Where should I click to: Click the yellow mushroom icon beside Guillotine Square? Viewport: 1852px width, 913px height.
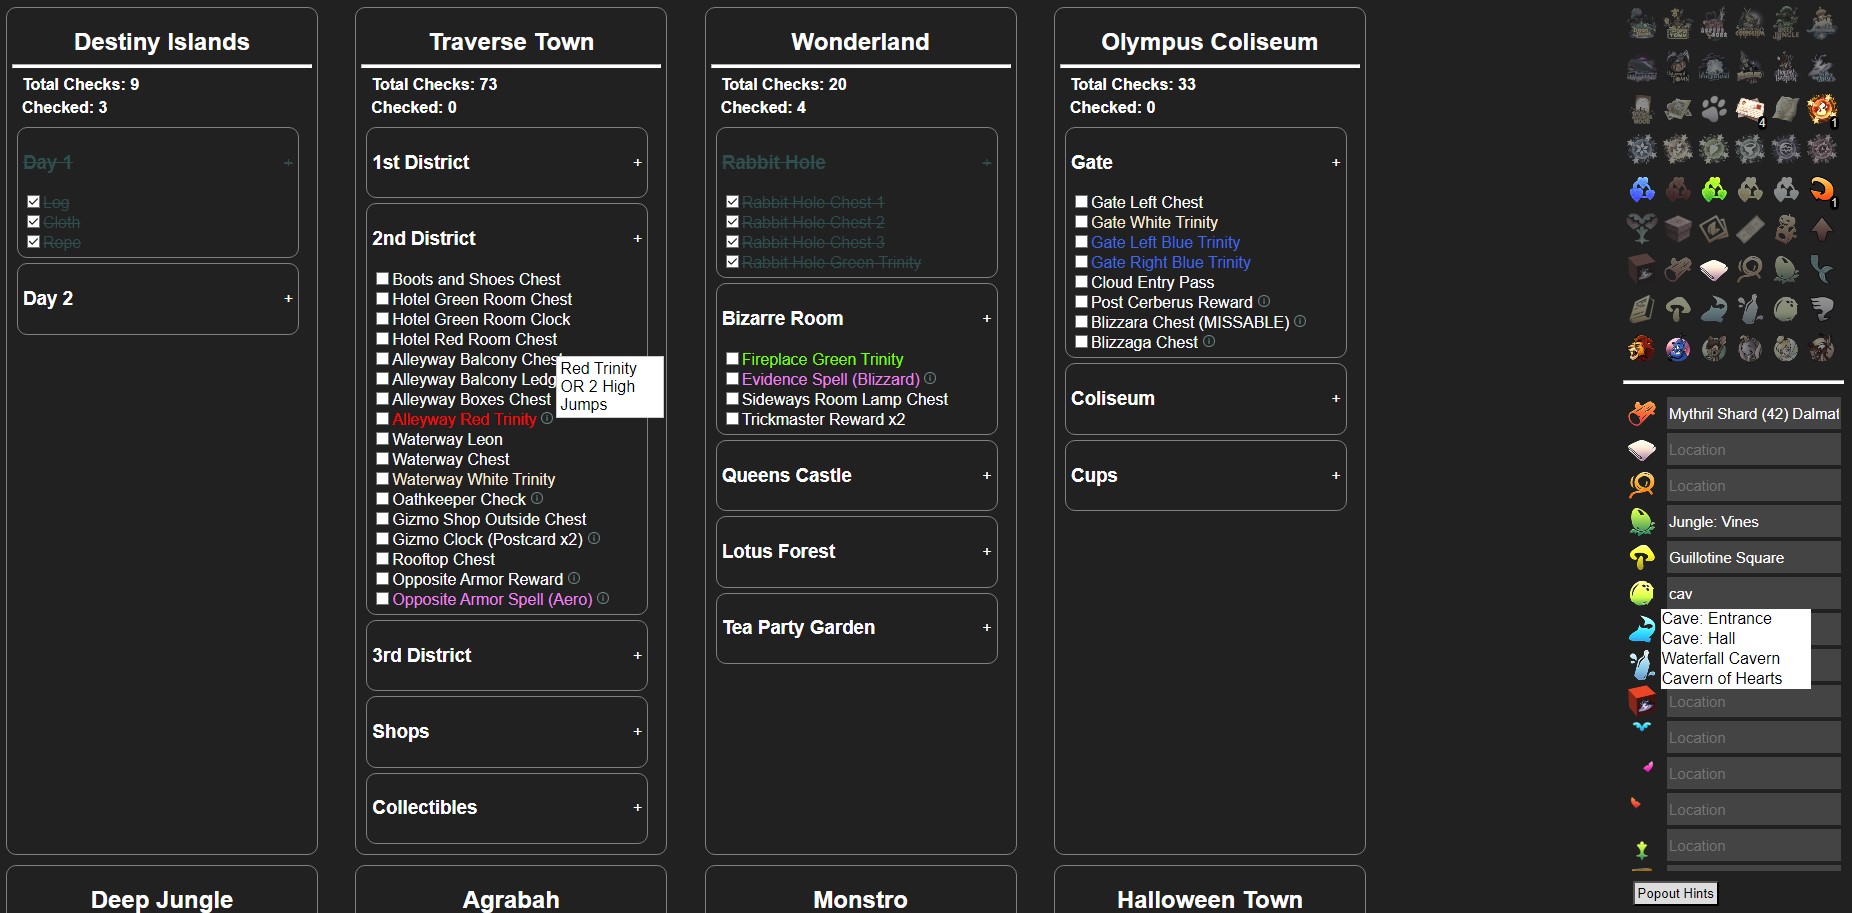tap(1641, 557)
